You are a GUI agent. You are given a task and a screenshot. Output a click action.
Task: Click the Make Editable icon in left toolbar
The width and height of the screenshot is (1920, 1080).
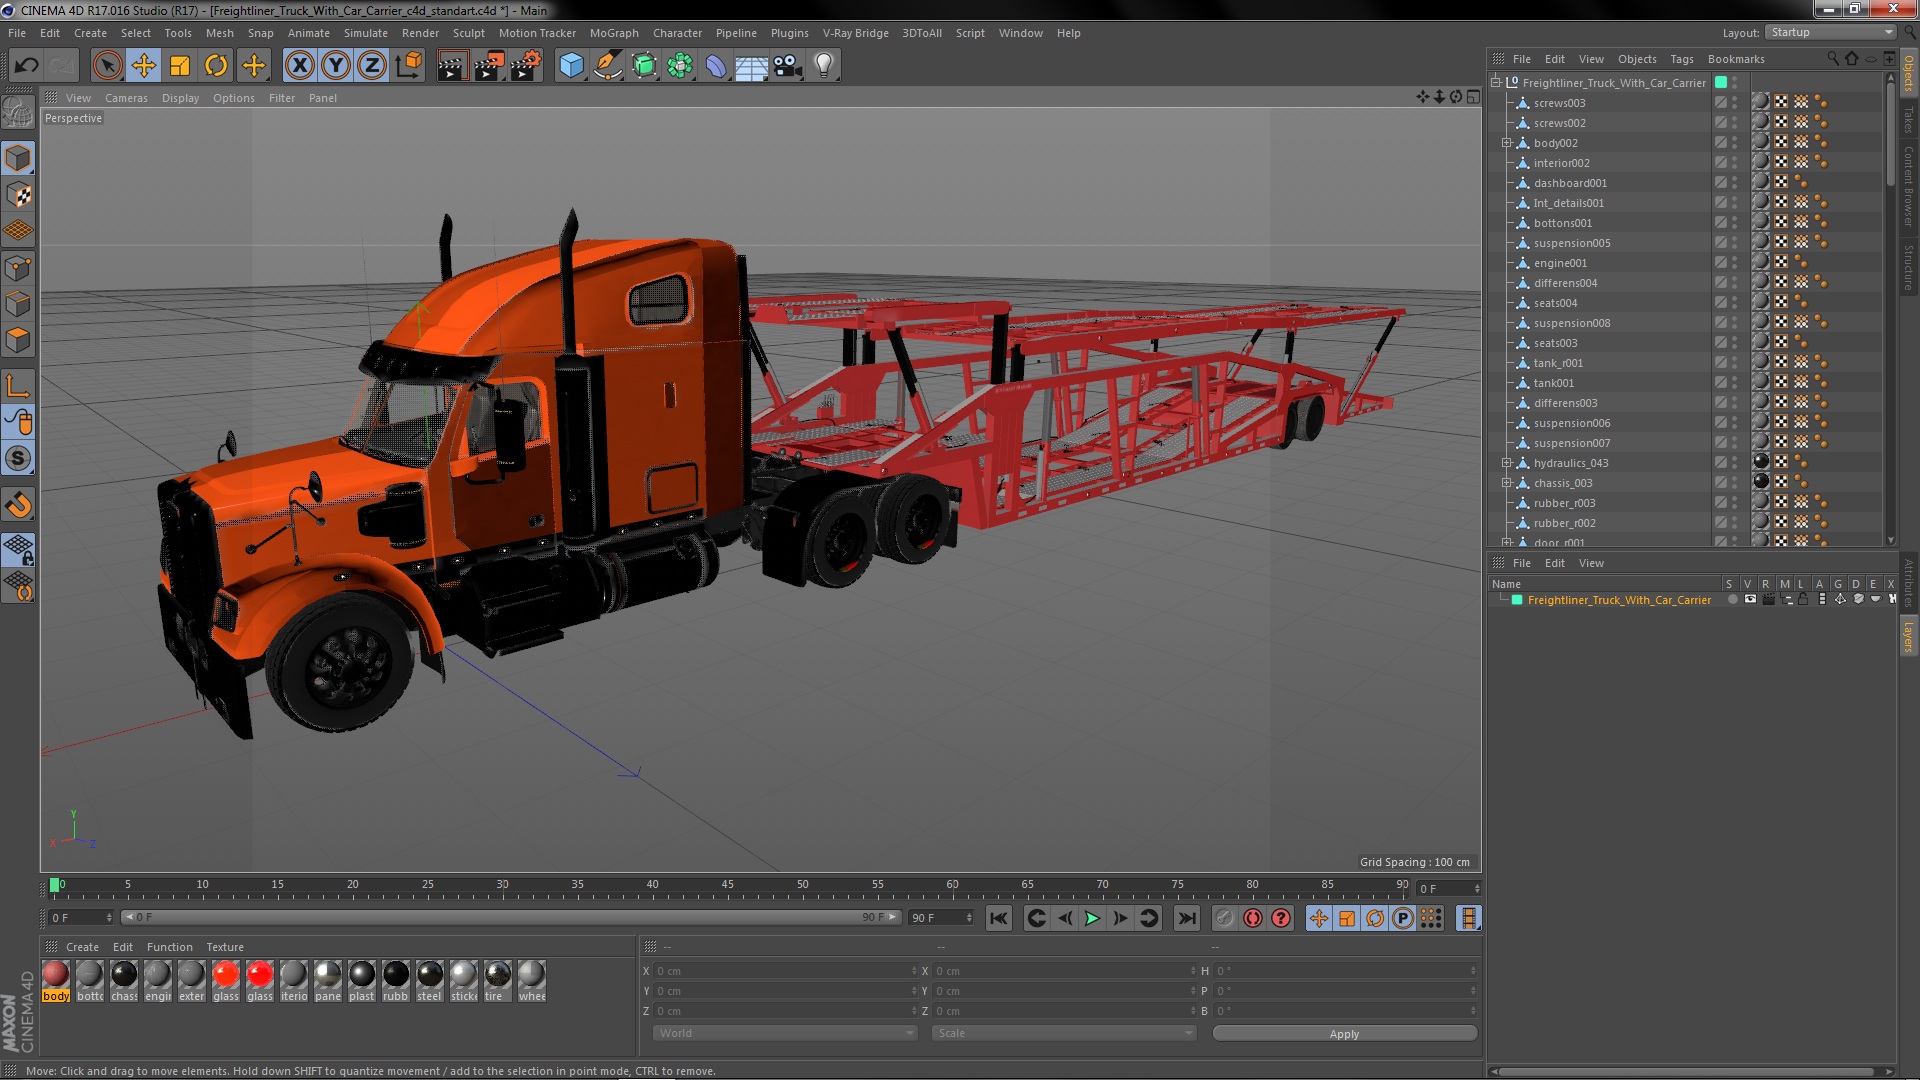18,112
